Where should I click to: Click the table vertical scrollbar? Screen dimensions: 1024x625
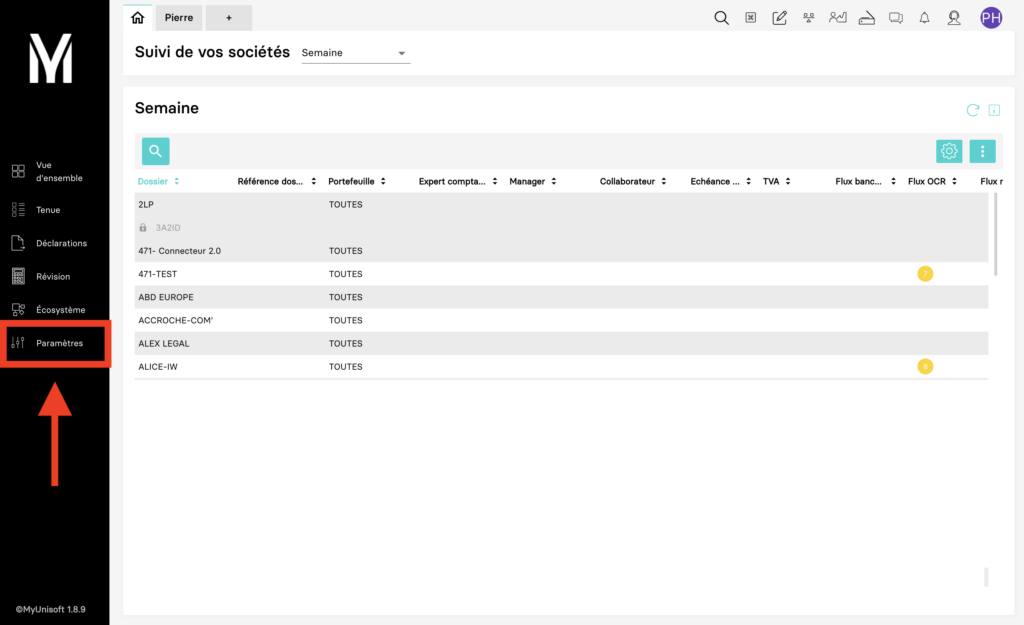pos(995,234)
